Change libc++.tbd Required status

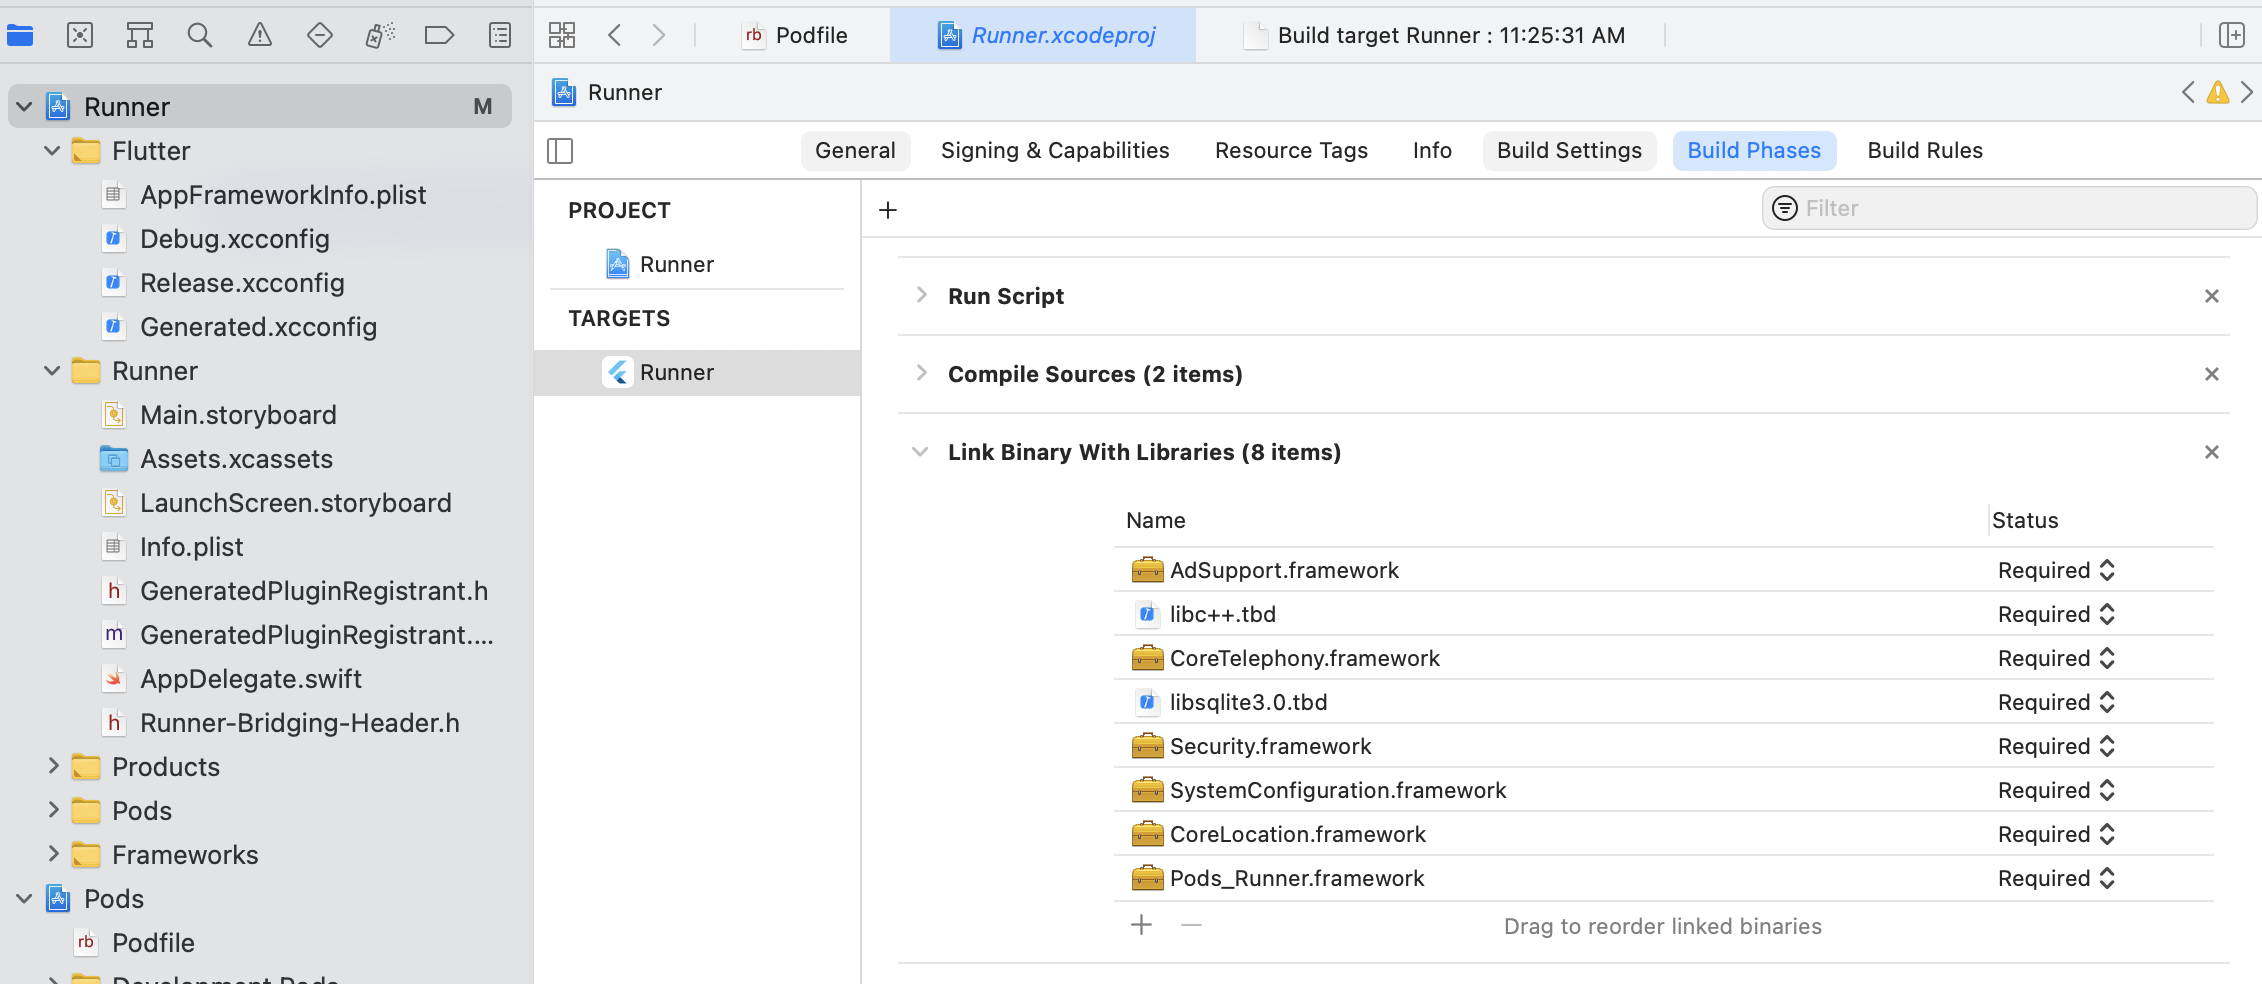click(2056, 614)
